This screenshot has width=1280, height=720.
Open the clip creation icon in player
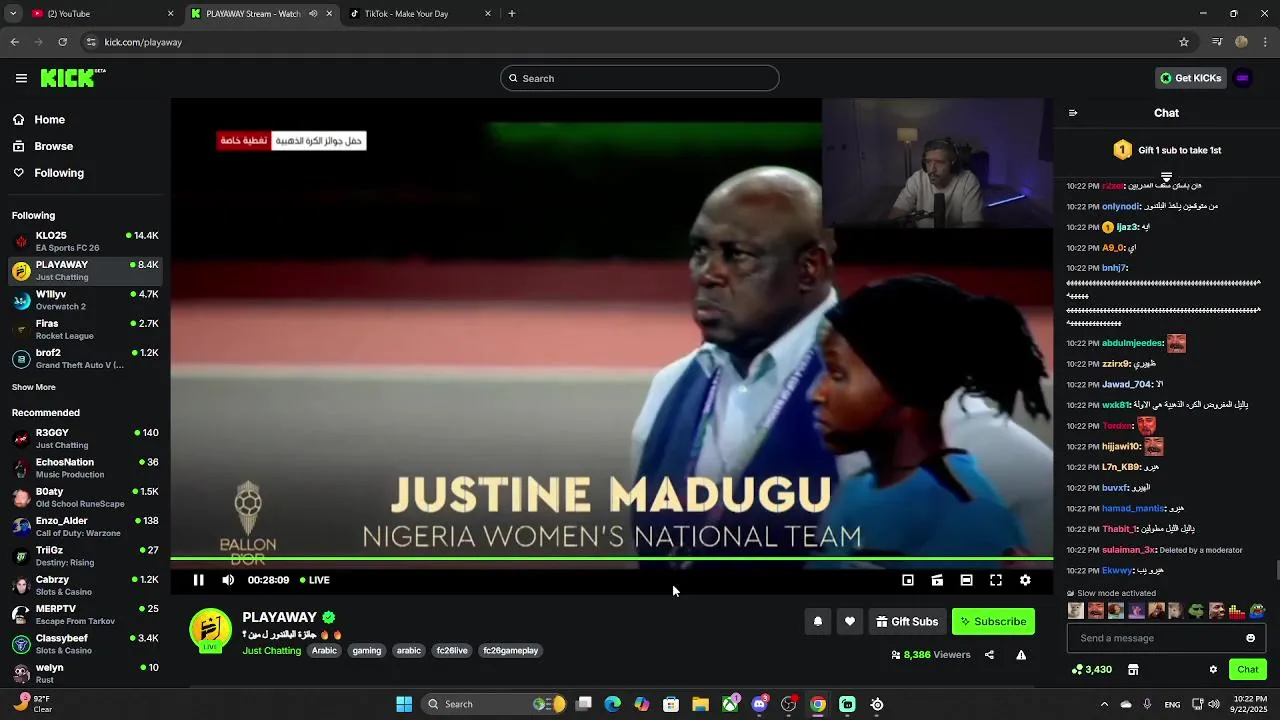(937, 580)
